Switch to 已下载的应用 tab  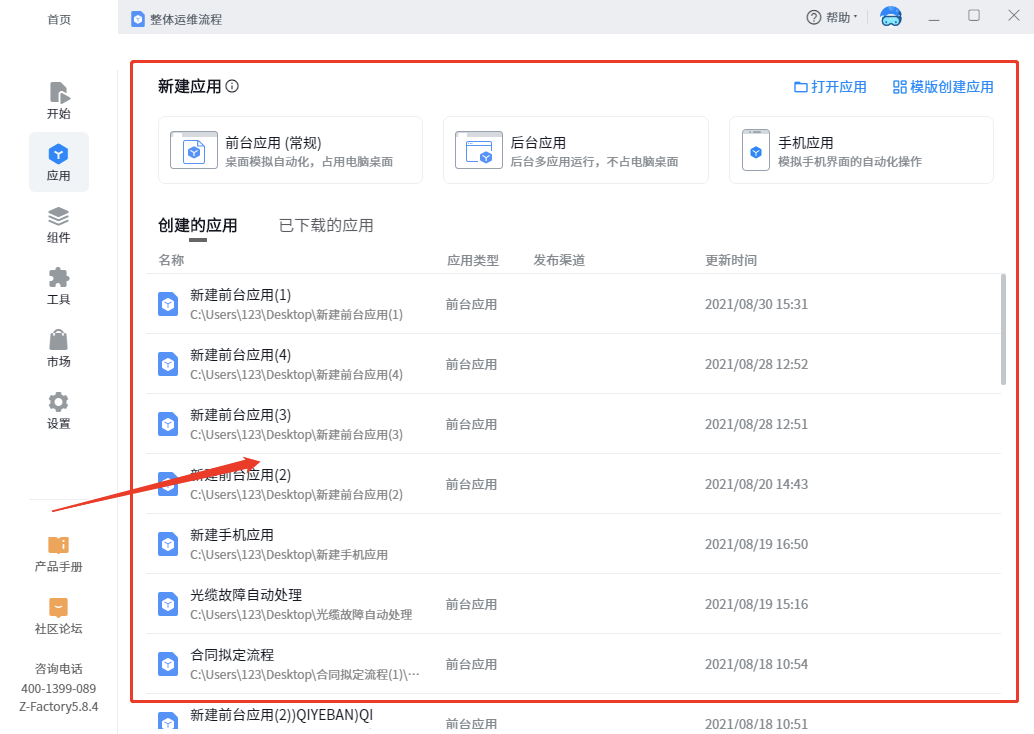coord(326,226)
